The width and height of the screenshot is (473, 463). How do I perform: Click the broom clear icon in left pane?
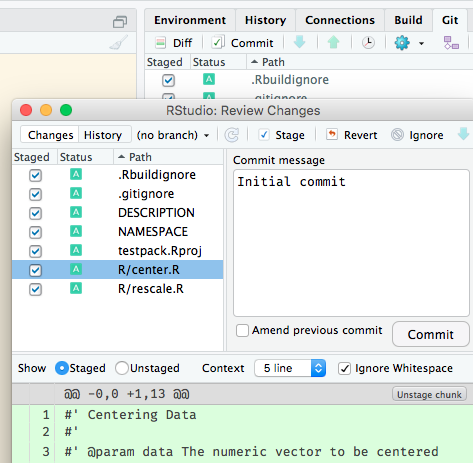point(118,43)
